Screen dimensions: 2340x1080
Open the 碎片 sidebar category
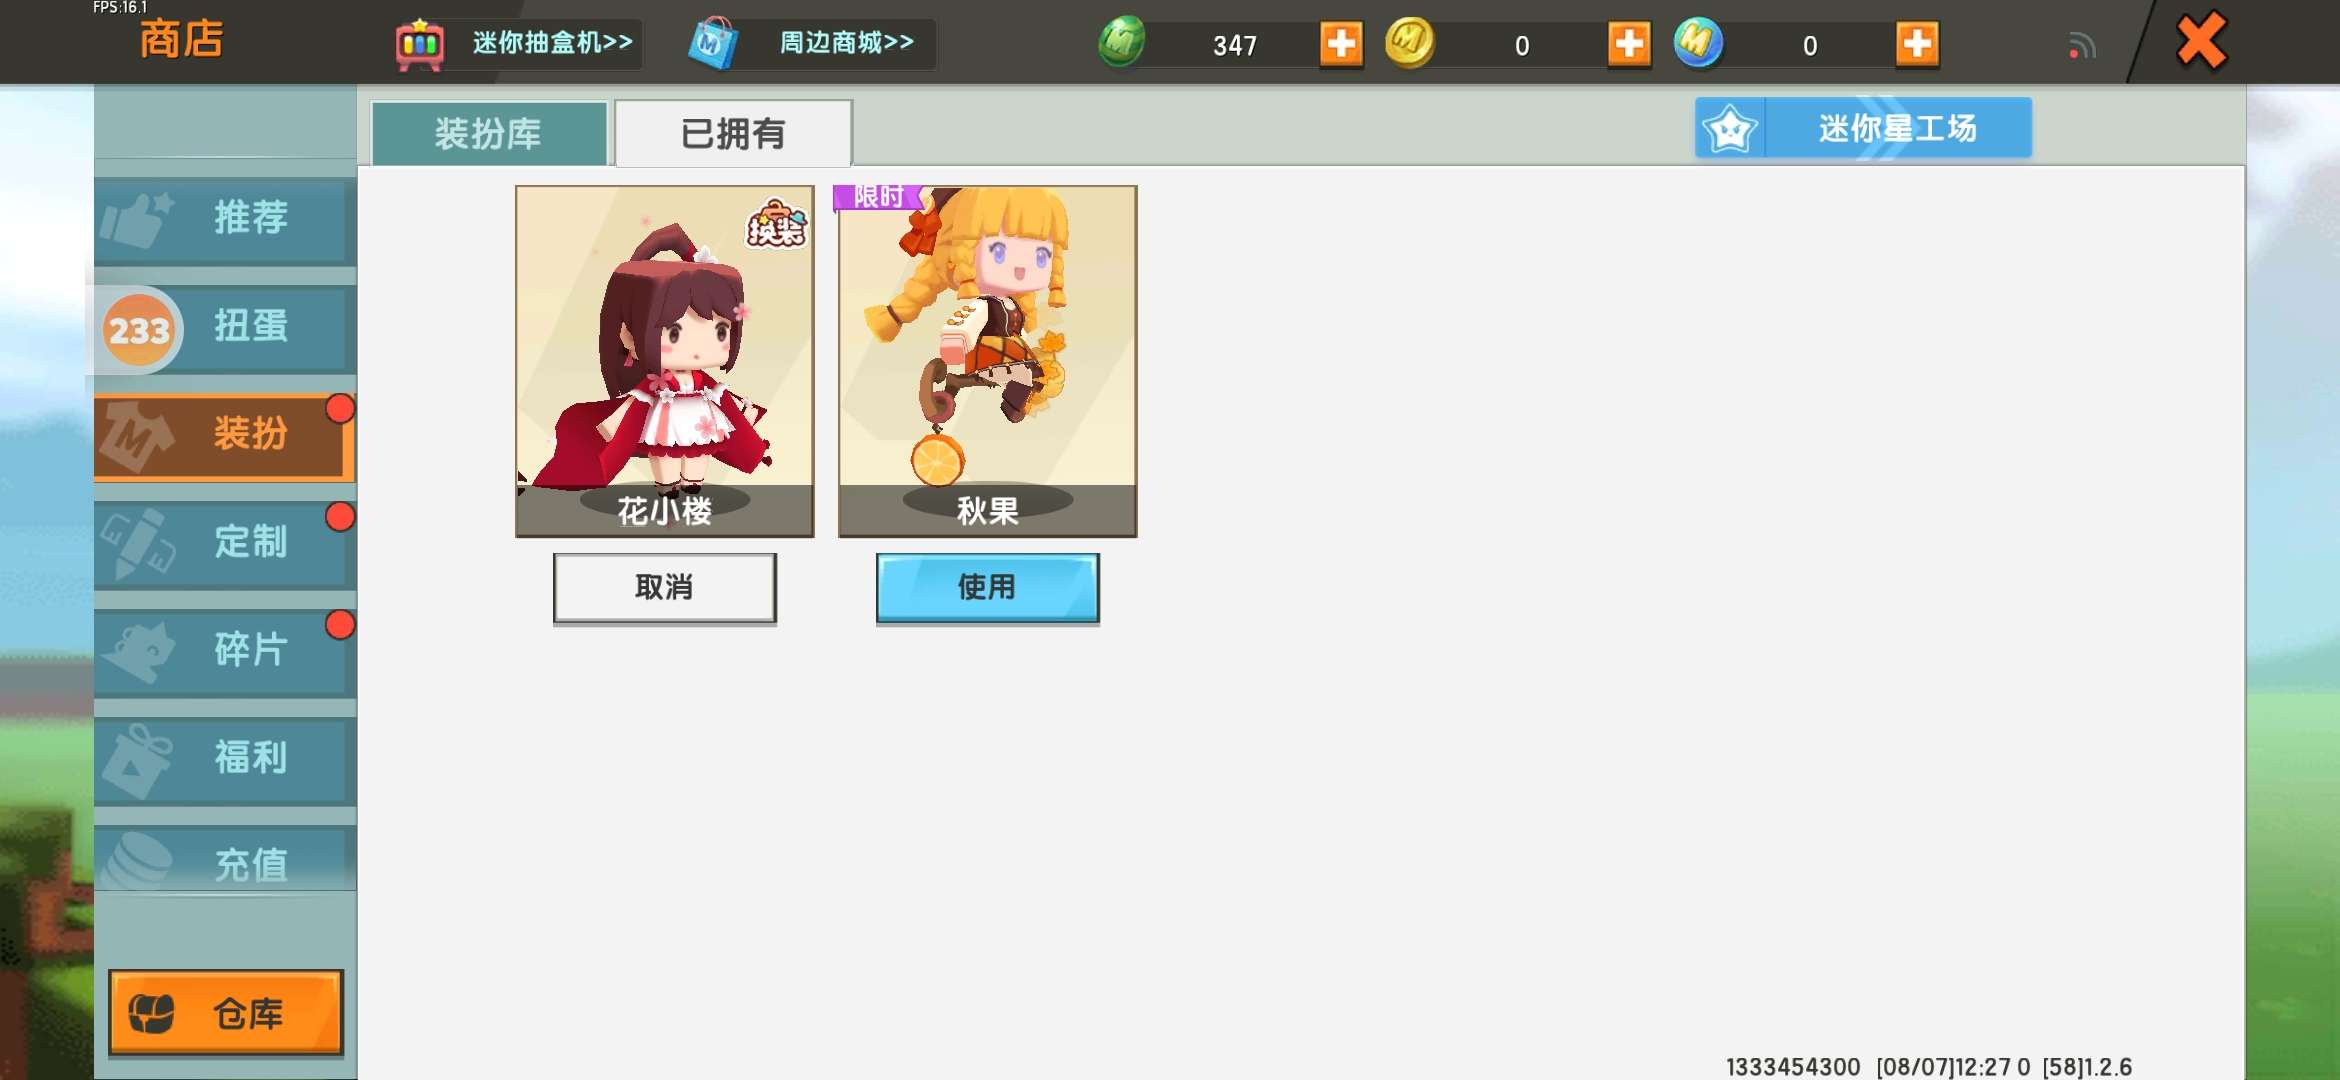click(225, 651)
